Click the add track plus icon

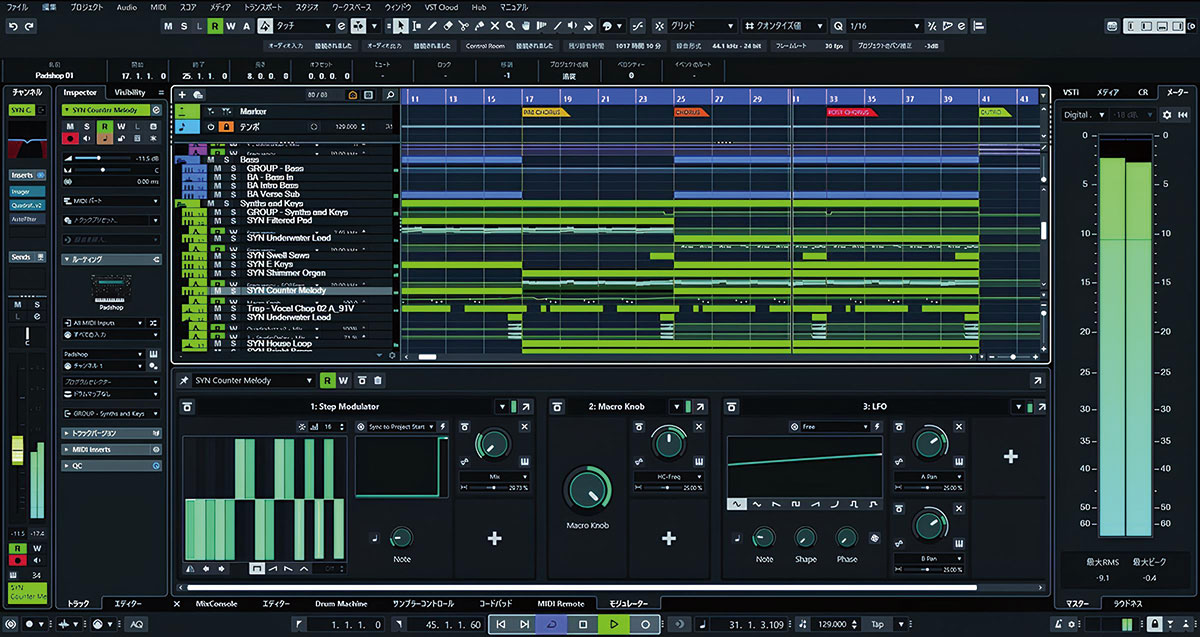click(x=182, y=95)
